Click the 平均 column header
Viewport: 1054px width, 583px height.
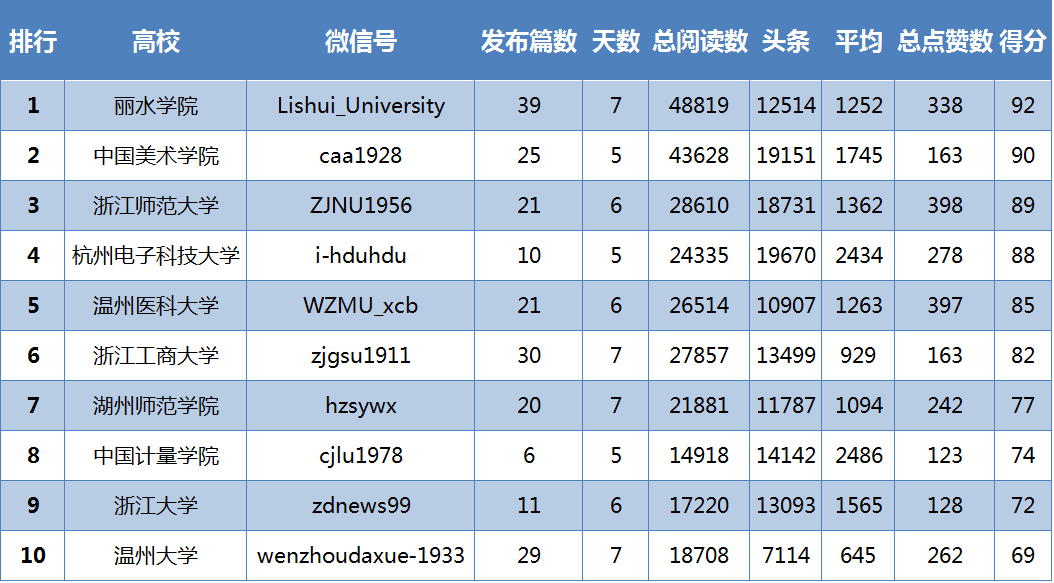(858, 42)
